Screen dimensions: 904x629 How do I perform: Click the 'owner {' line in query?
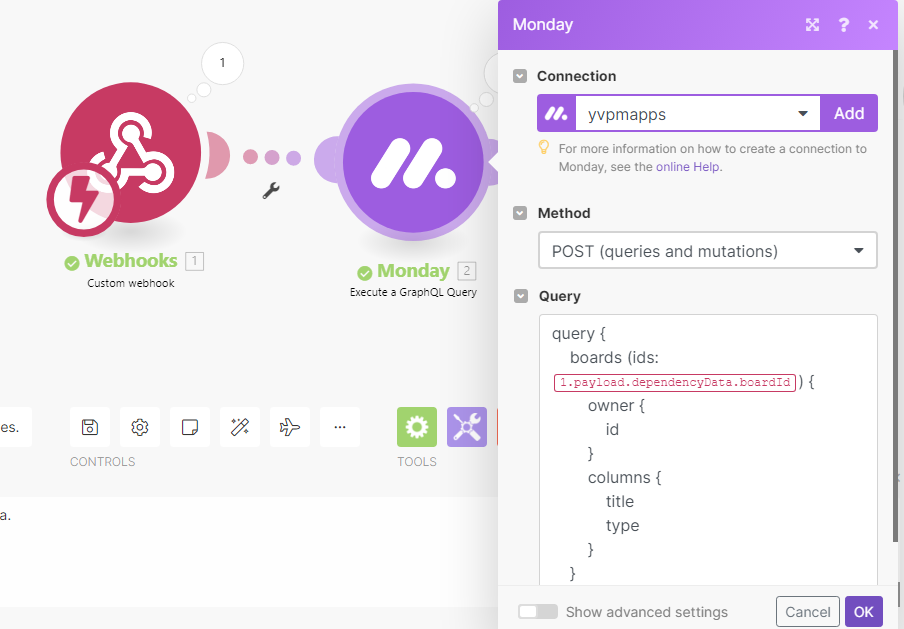click(x=616, y=406)
